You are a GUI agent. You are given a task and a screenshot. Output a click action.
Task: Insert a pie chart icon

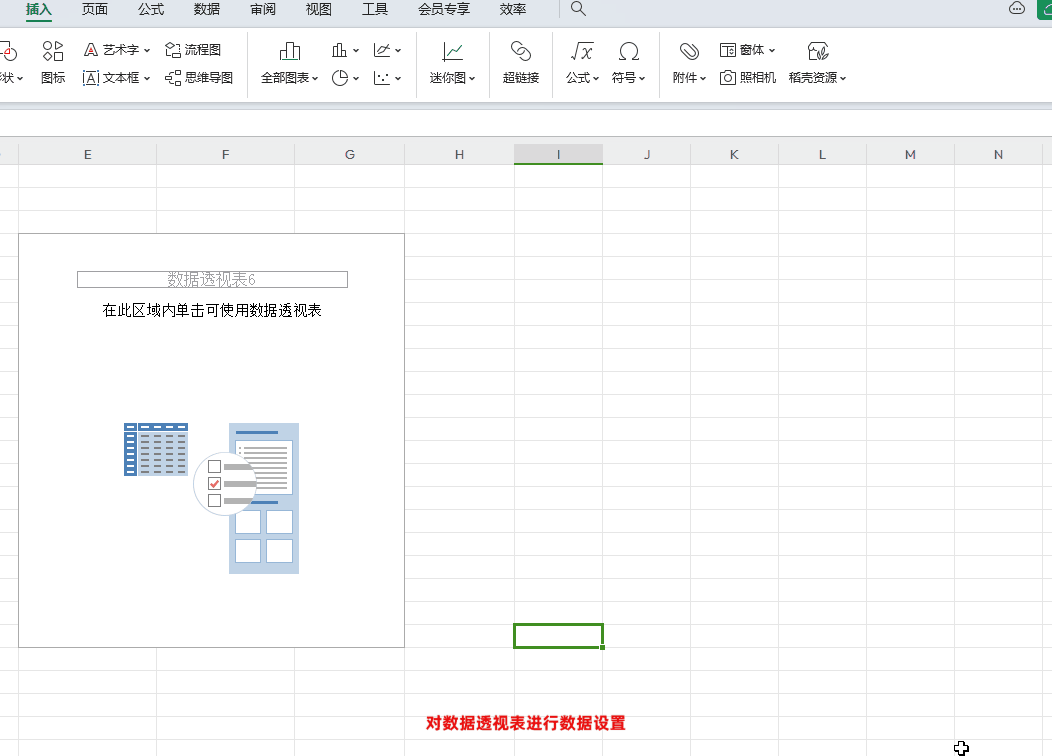coord(340,78)
